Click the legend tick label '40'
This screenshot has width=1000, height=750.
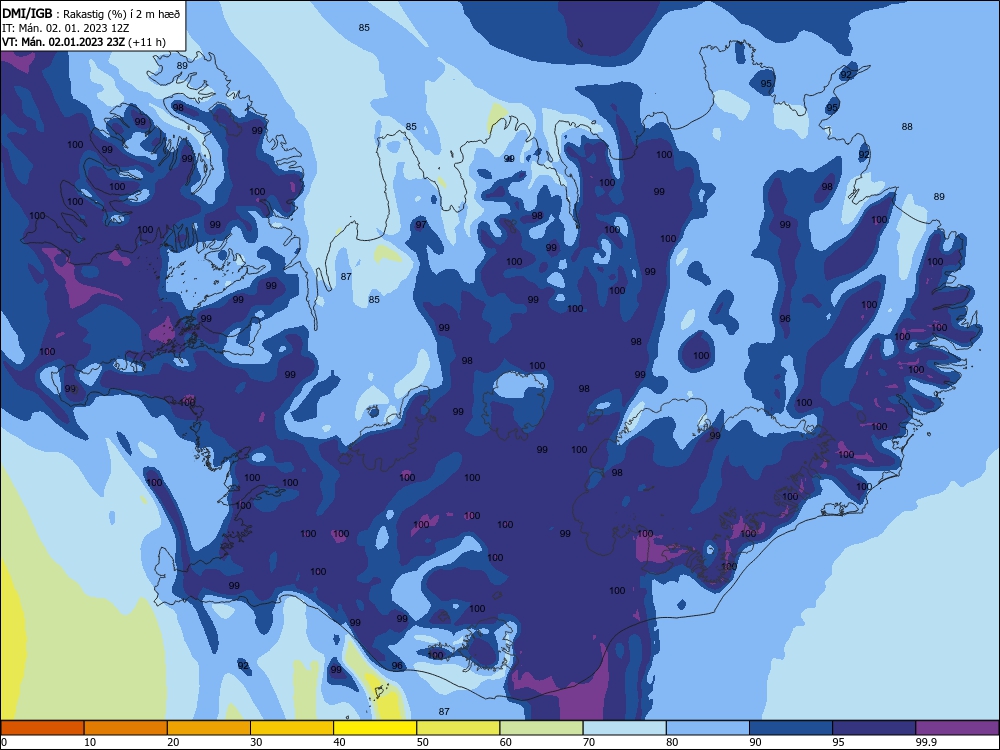click(x=339, y=742)
